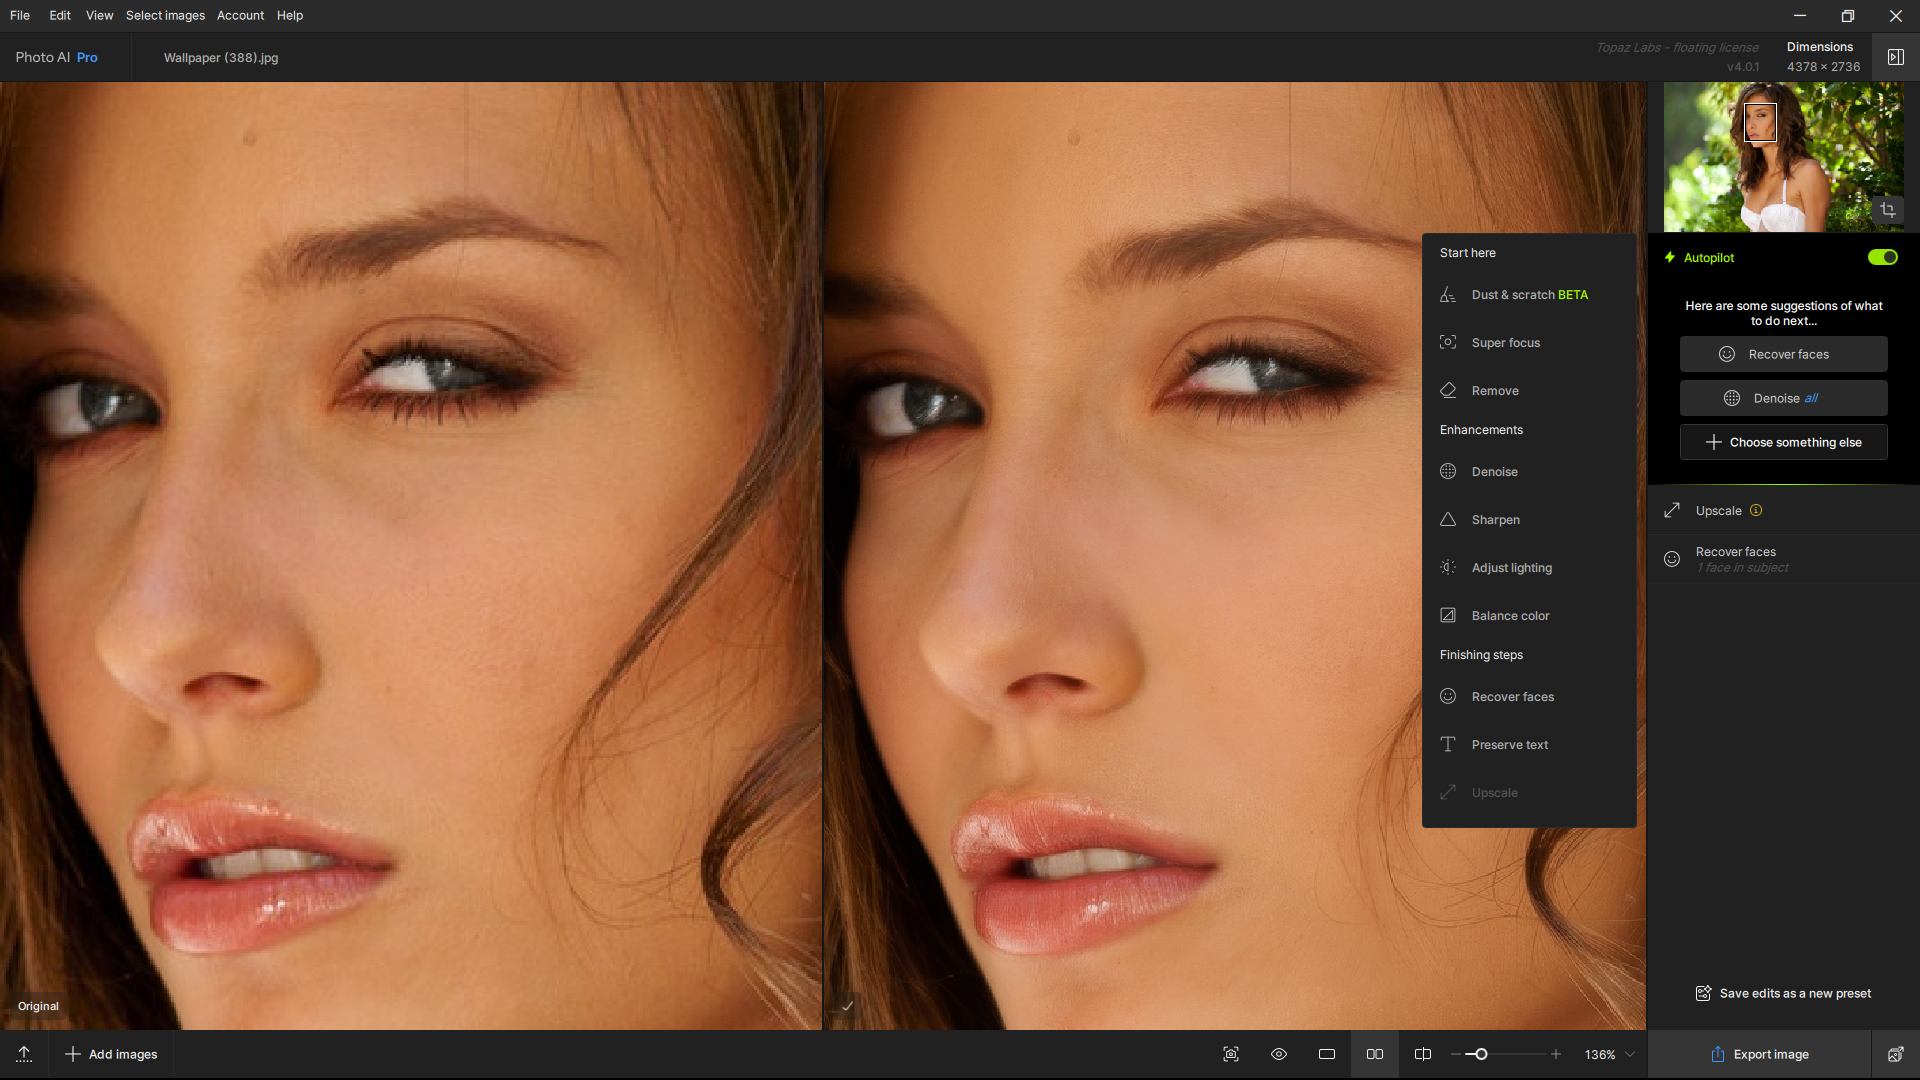The image size is (1920, 1080).
Task: Take a snapshot with the camera icon
Action: (x=1231, y=1054)
